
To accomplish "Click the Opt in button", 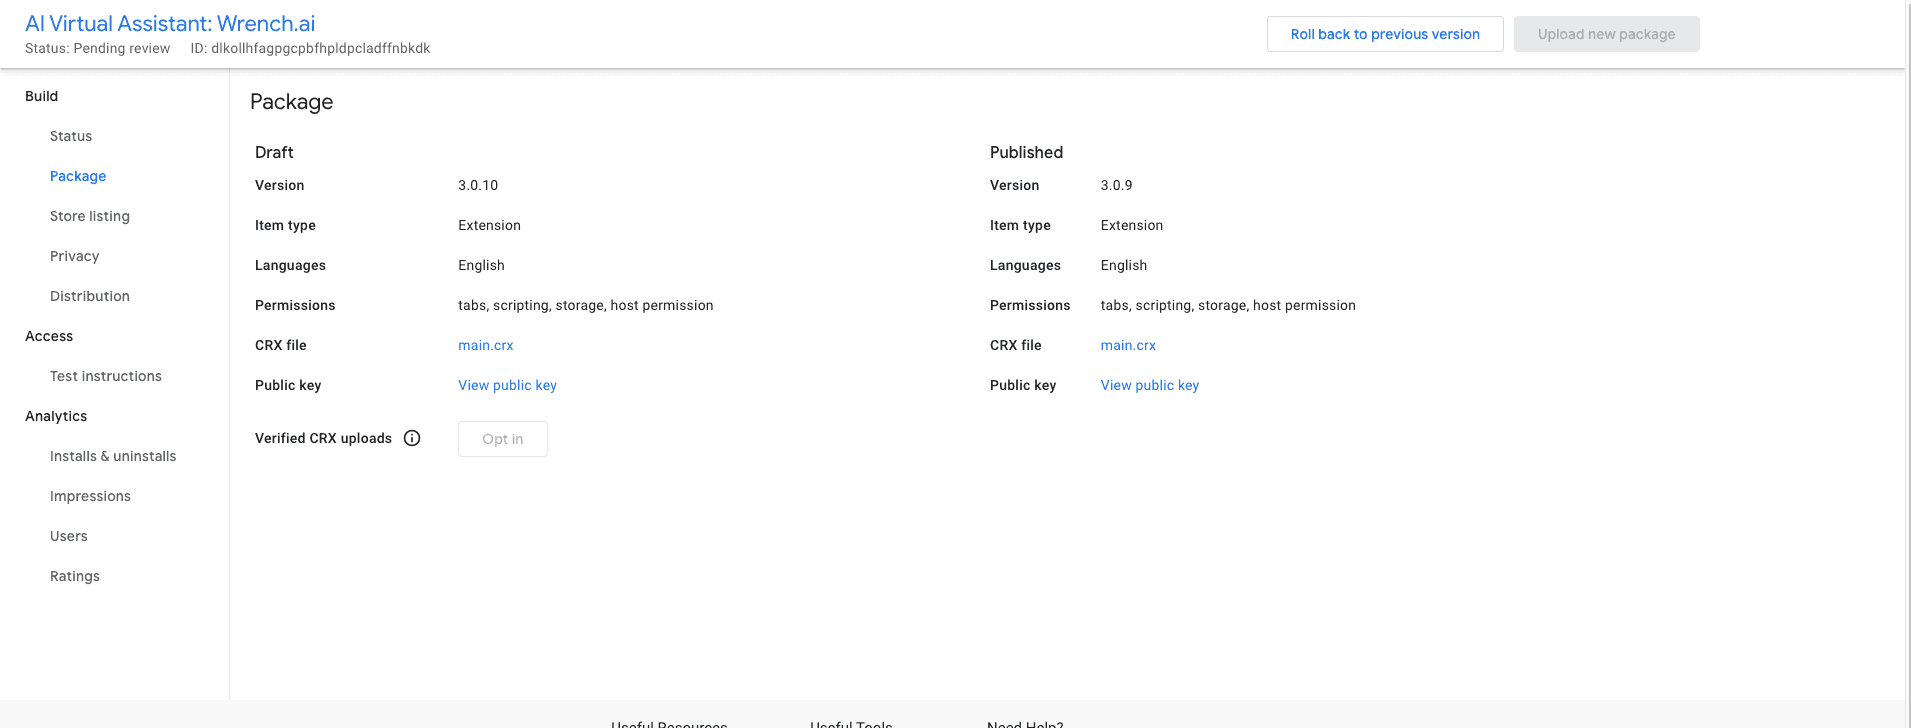I will [x=503, y=439].
